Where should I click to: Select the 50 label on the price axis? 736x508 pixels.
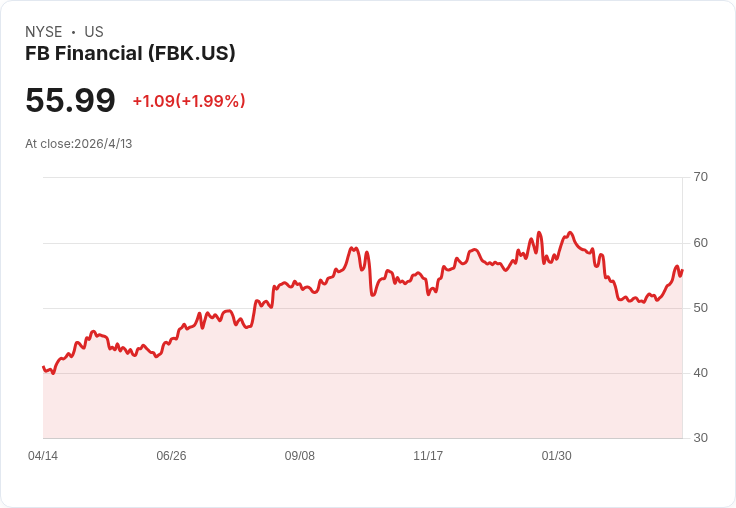[701, 308]
